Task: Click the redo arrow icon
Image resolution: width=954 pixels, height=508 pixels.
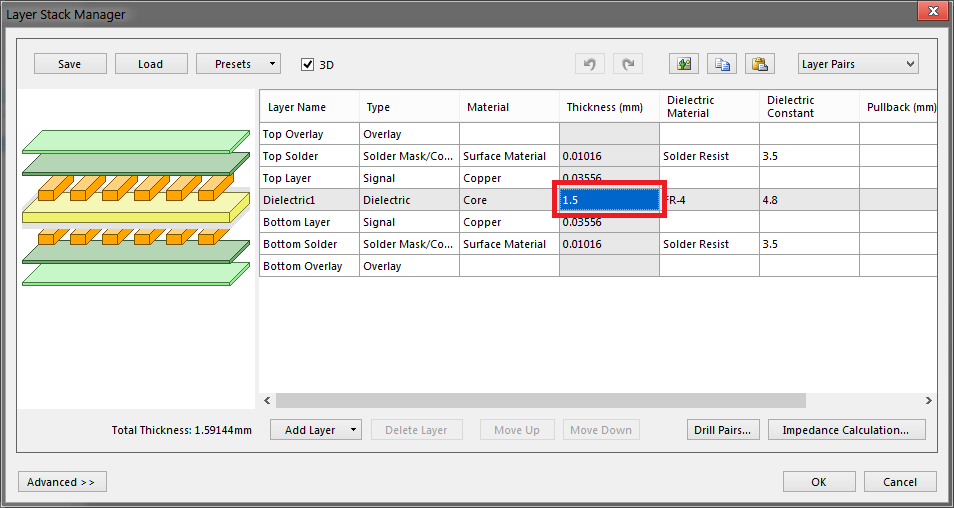Action: pos(627,64)
